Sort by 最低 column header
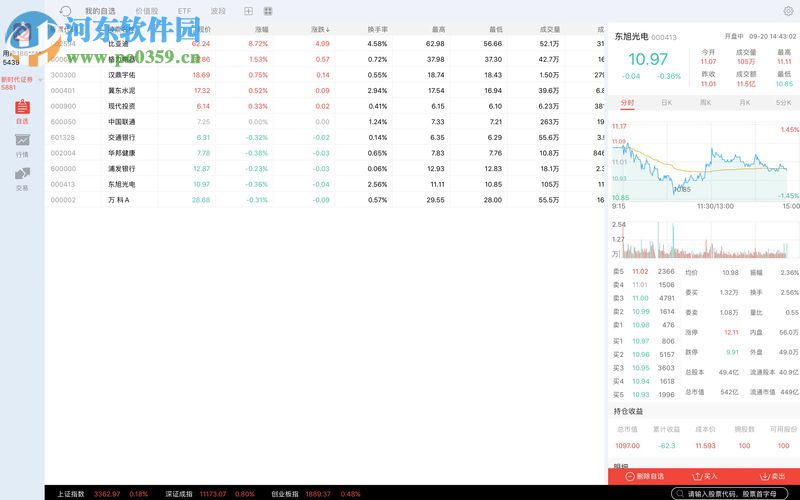 pos(496,30)
